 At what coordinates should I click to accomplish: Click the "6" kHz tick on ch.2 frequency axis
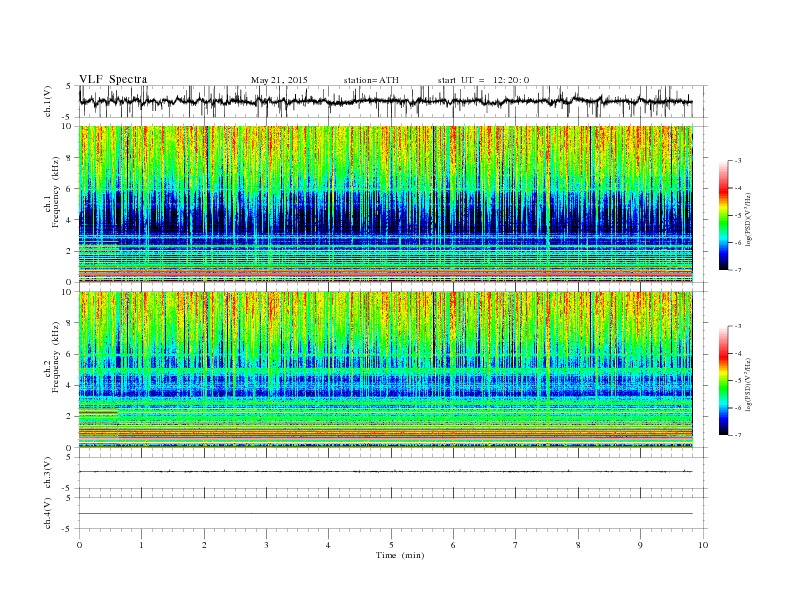click(x=70, y=354)
